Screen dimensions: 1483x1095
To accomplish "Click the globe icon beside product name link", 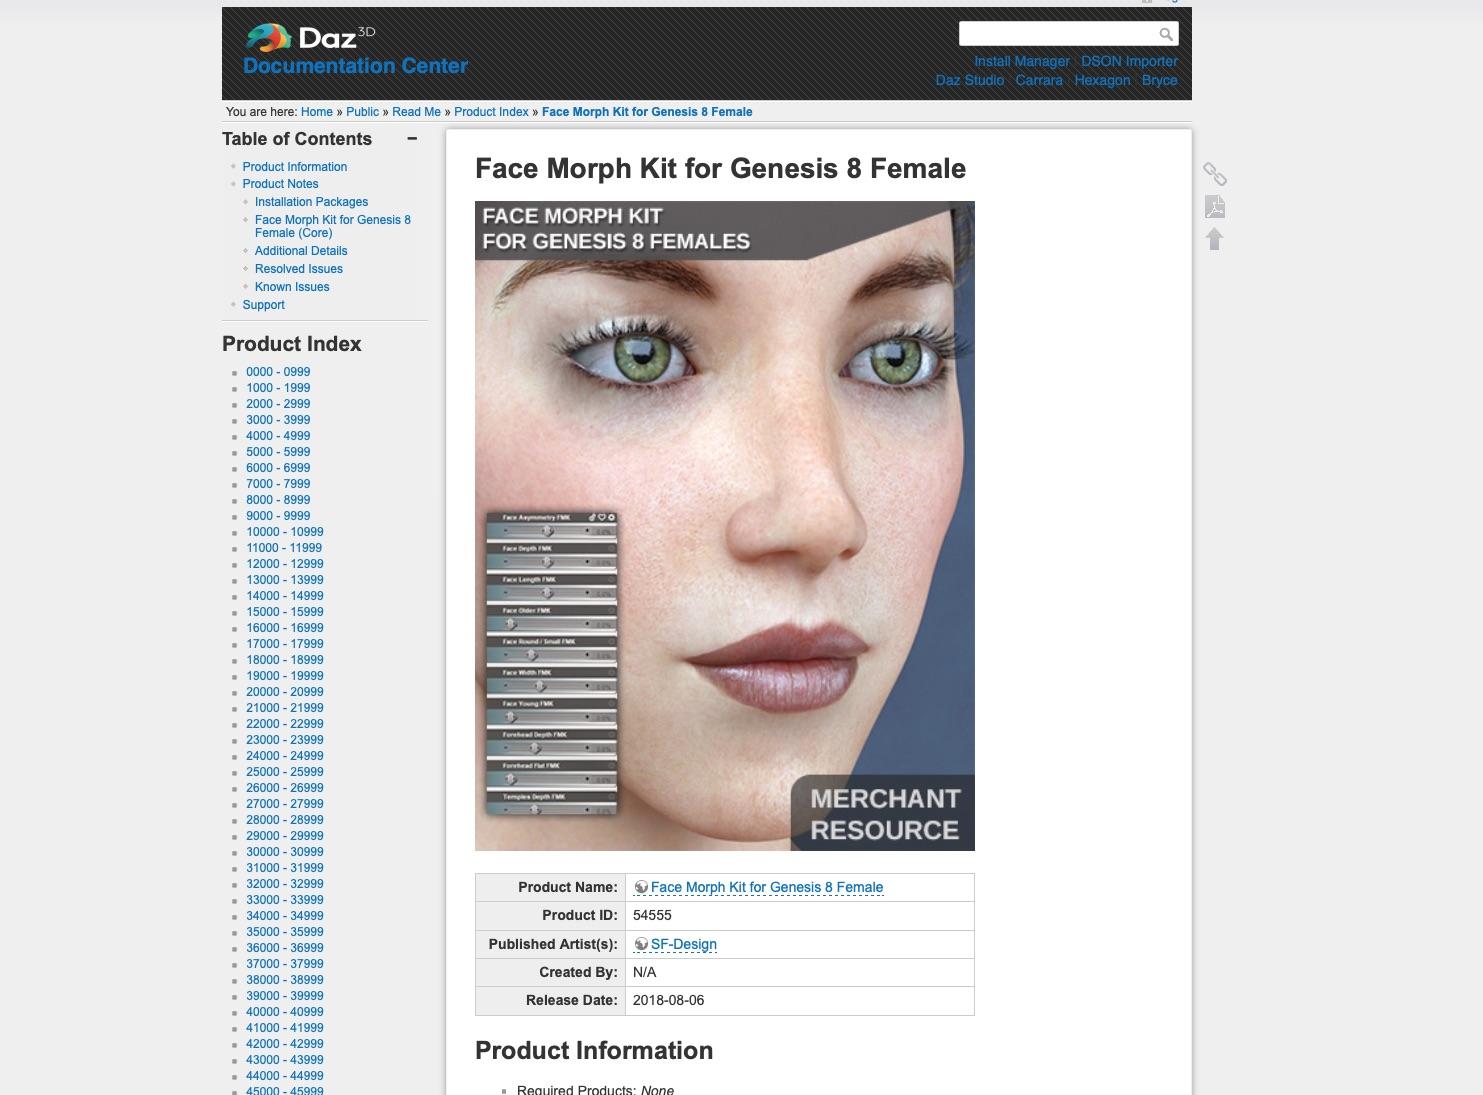I will tap(641, 887).
